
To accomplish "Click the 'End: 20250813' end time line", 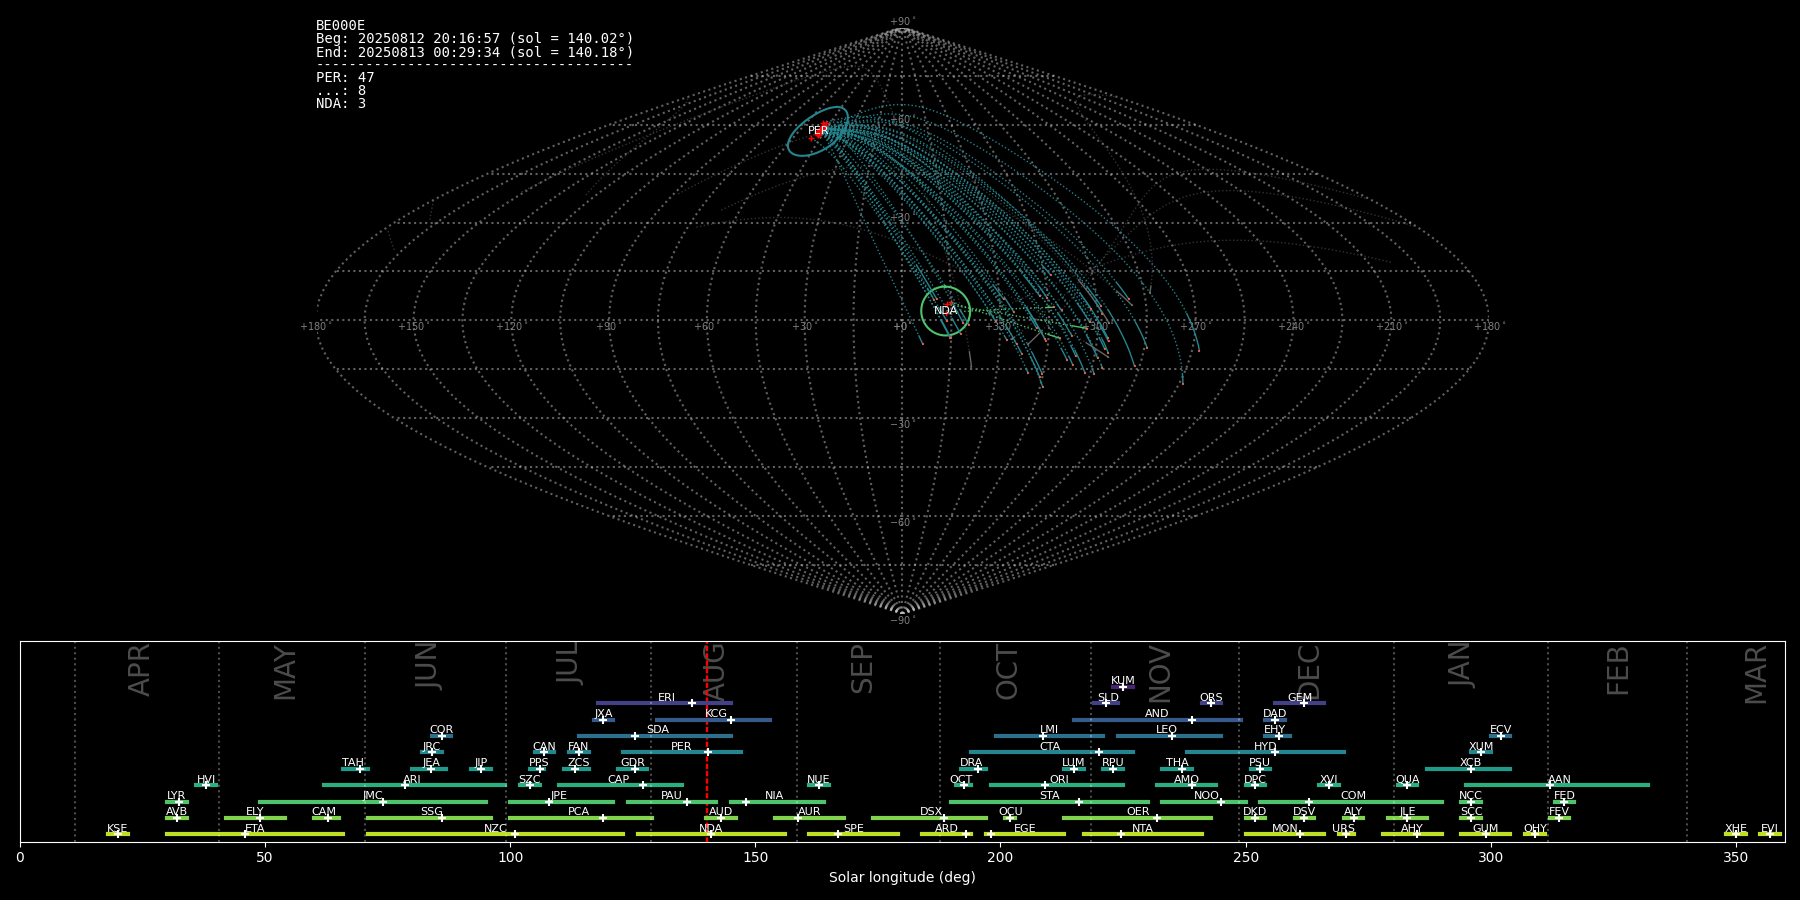I will point(475,52).
